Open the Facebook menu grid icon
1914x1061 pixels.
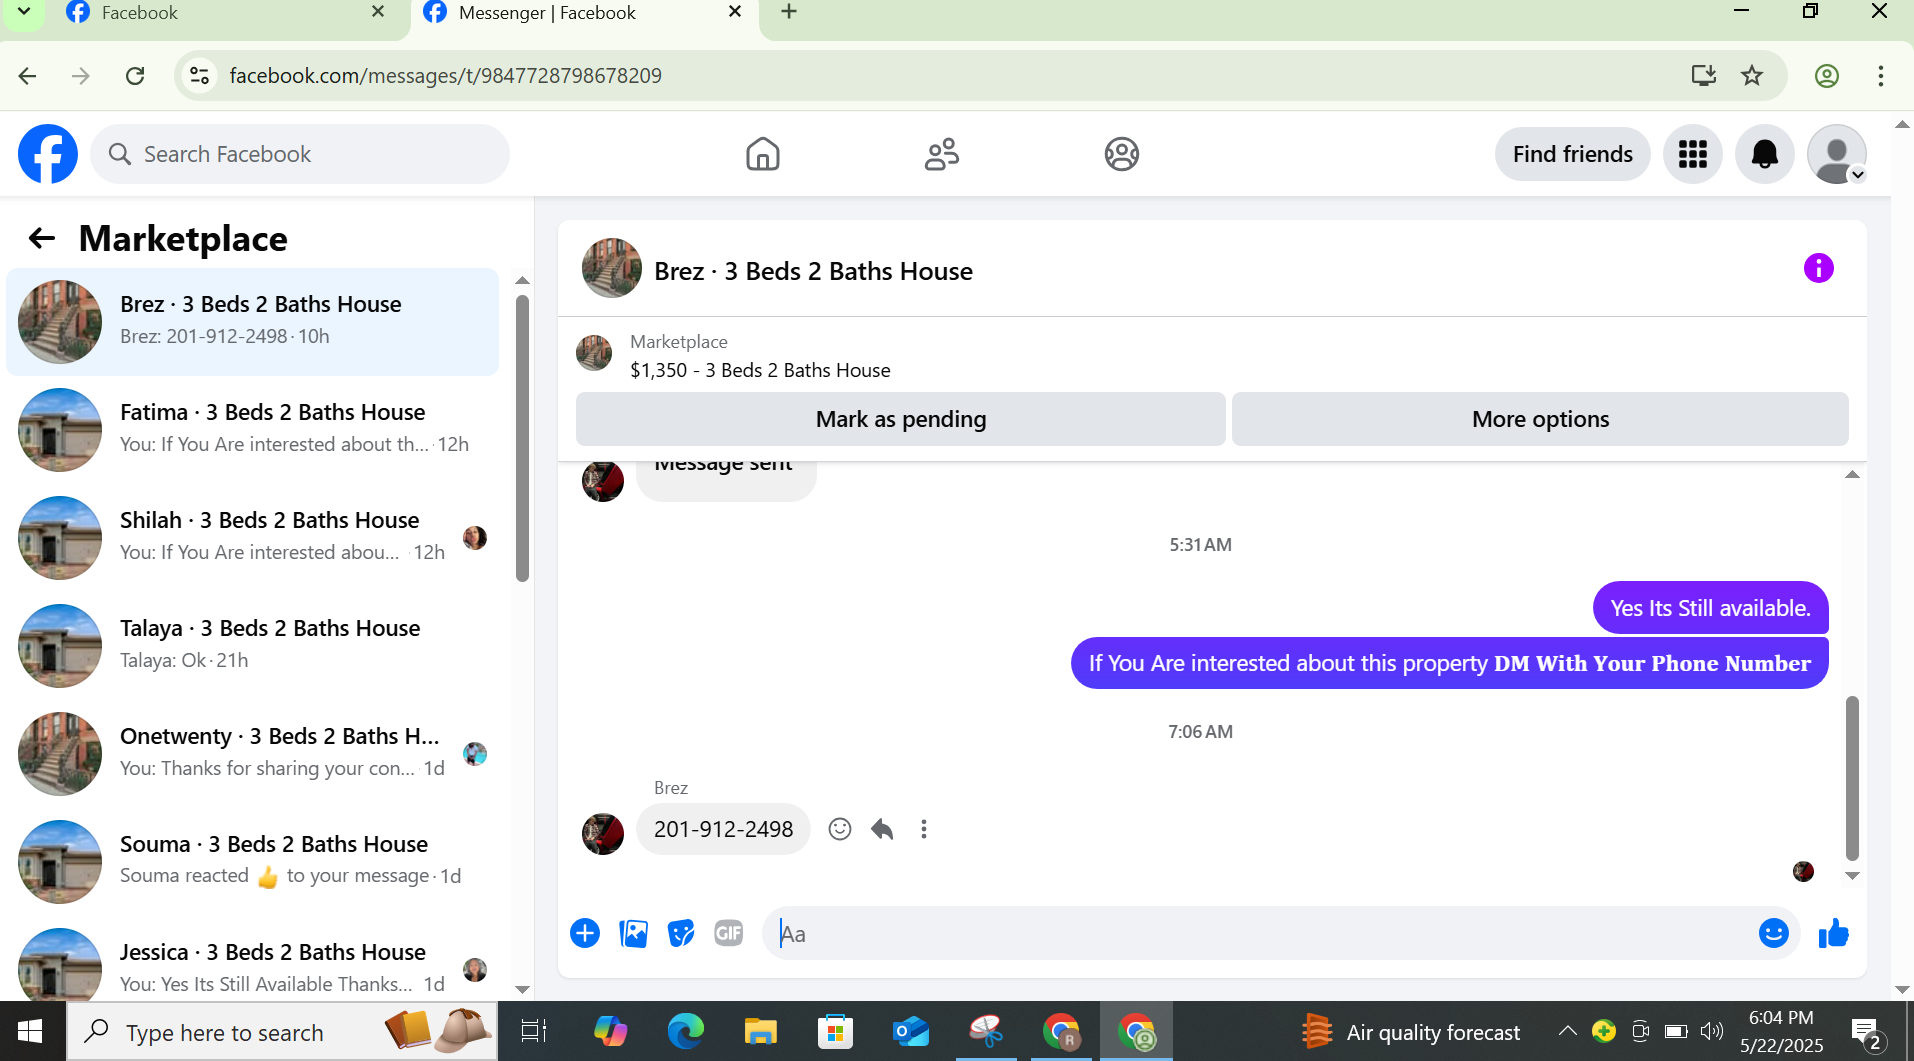[x=1693, y=154]
